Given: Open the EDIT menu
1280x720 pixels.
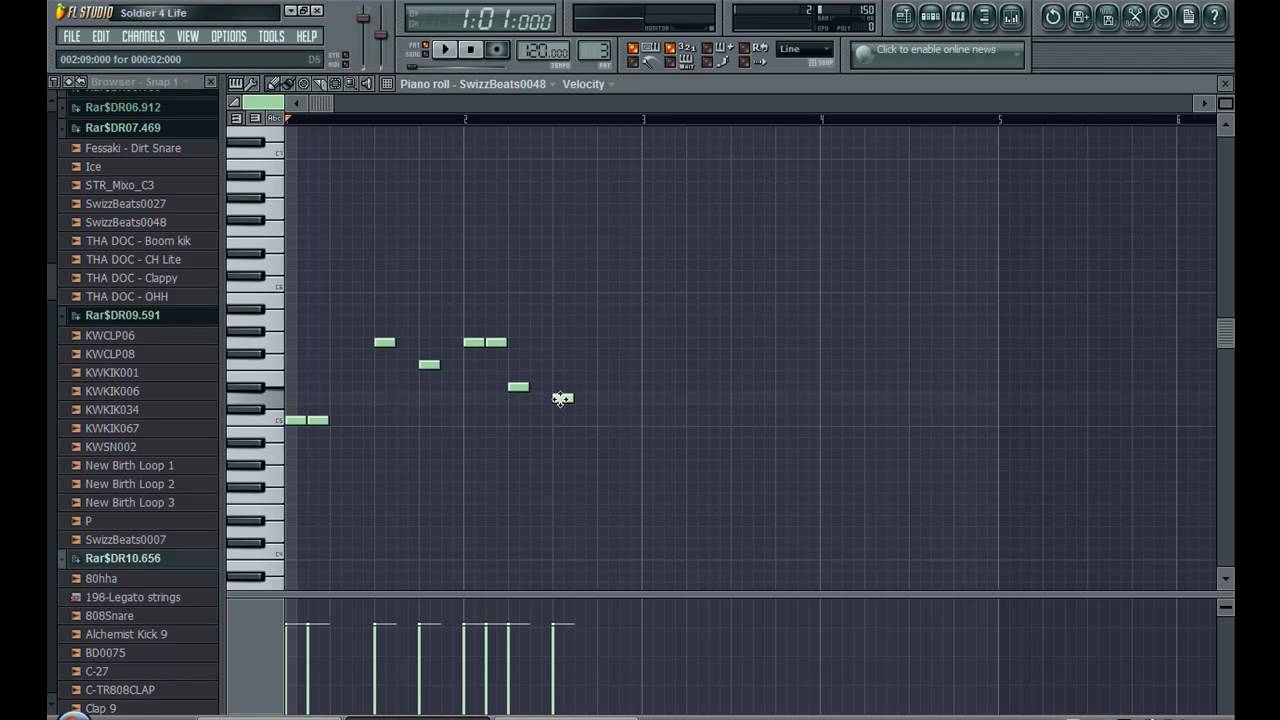Looking at the screenshot, I should point(101,36).
